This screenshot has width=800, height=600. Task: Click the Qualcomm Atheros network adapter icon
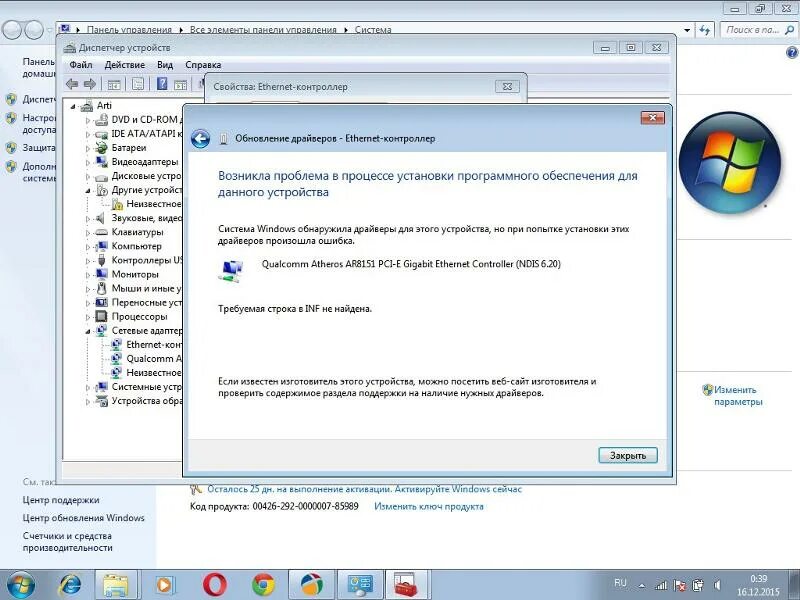pyautogui.click(x=232, y=270)
